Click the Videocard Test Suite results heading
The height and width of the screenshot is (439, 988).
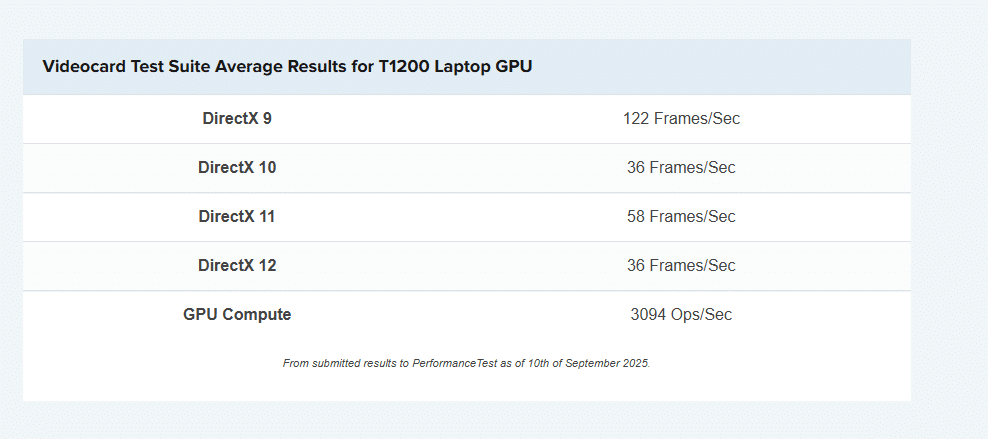click(287, 67)
